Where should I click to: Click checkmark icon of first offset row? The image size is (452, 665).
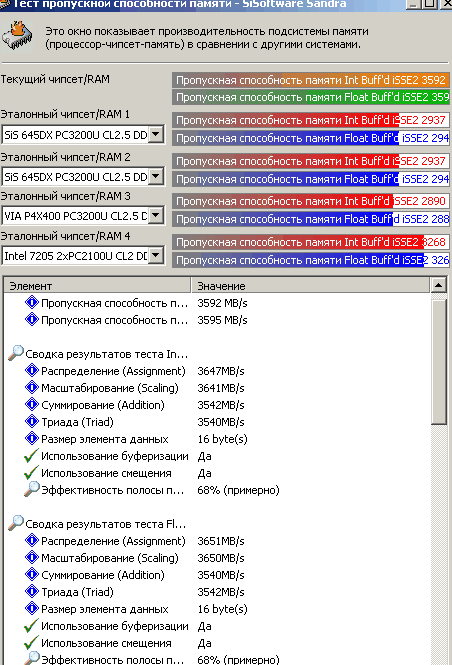pyautogui.click(x=31, y=473)
